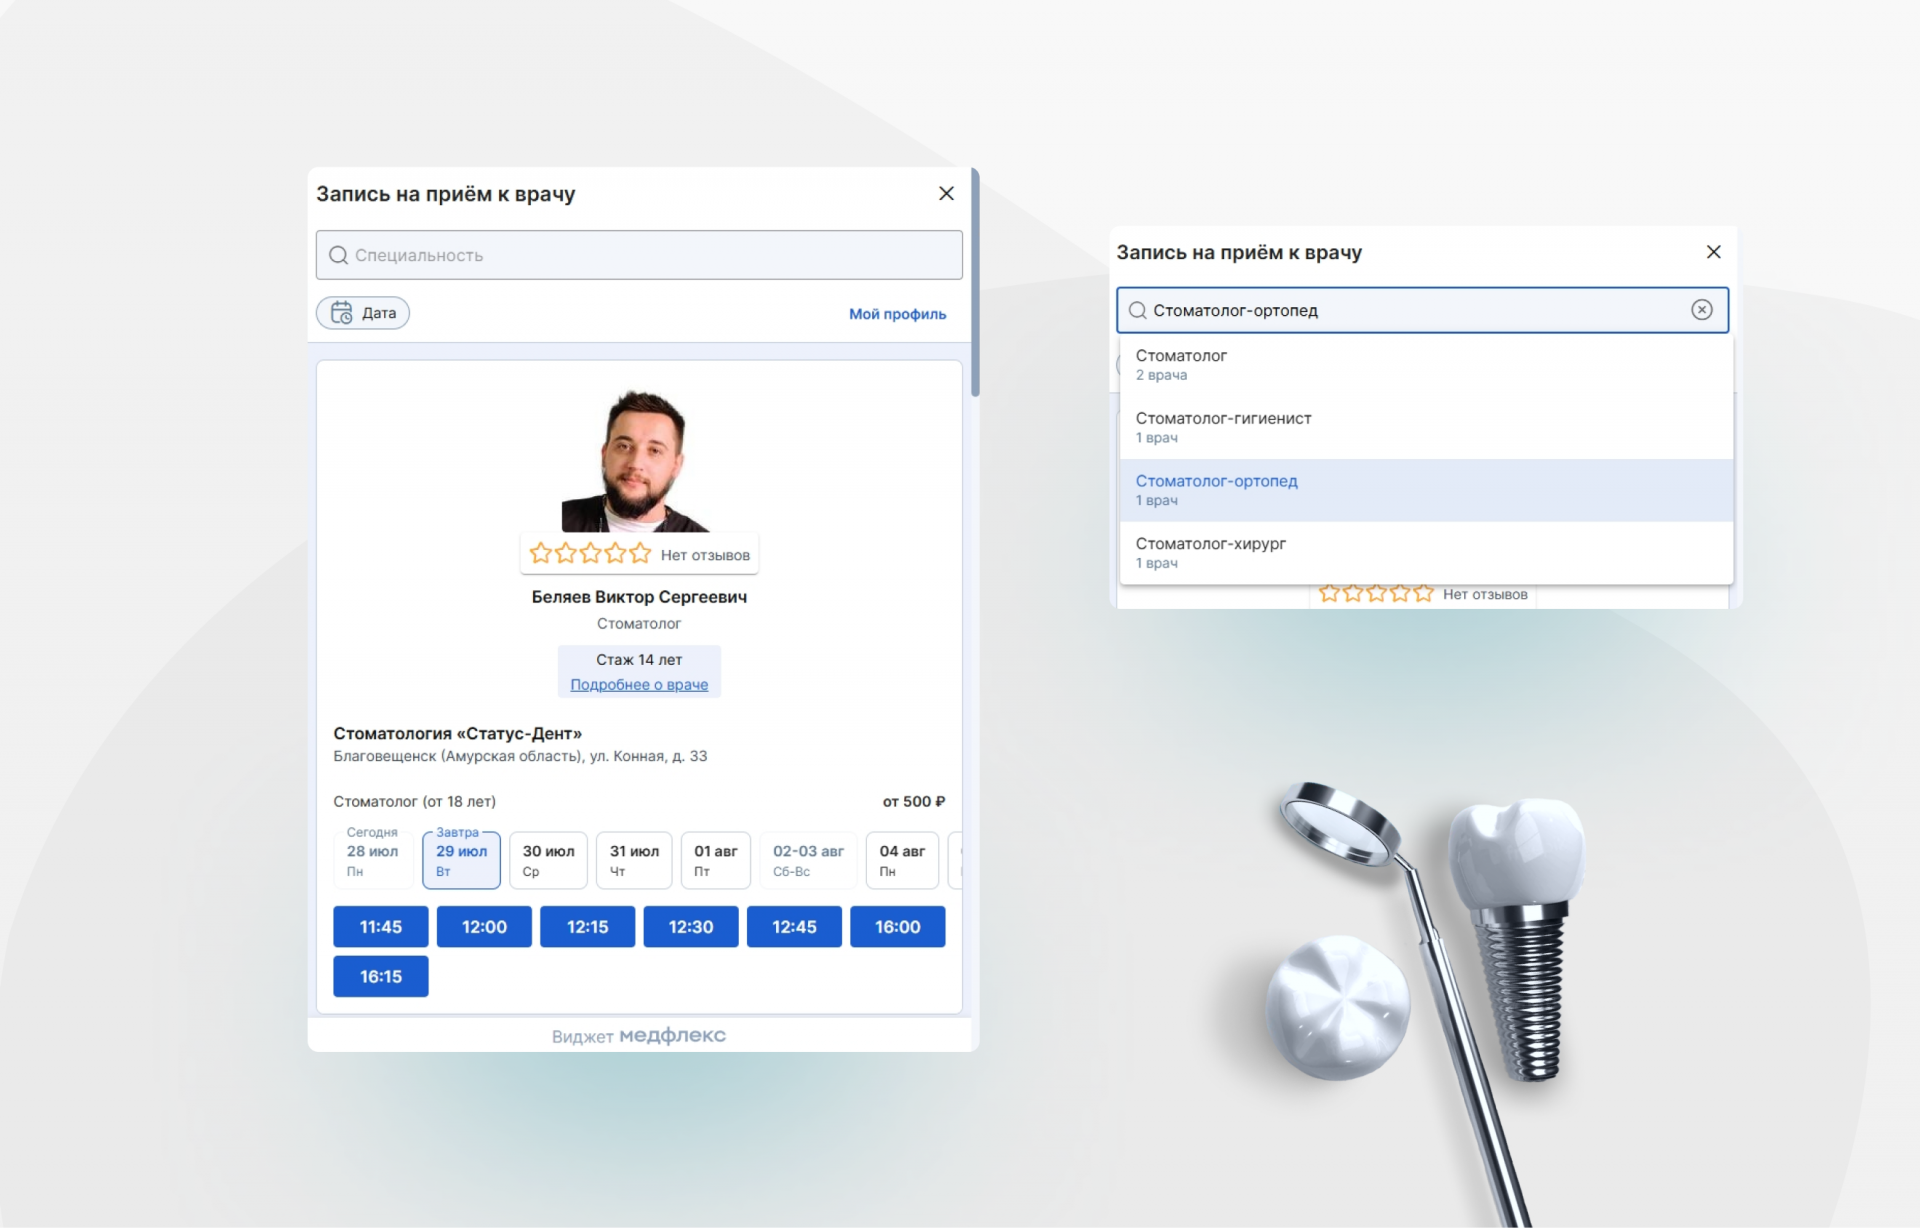Select Стоматолог option with 2 врача

1426,365
